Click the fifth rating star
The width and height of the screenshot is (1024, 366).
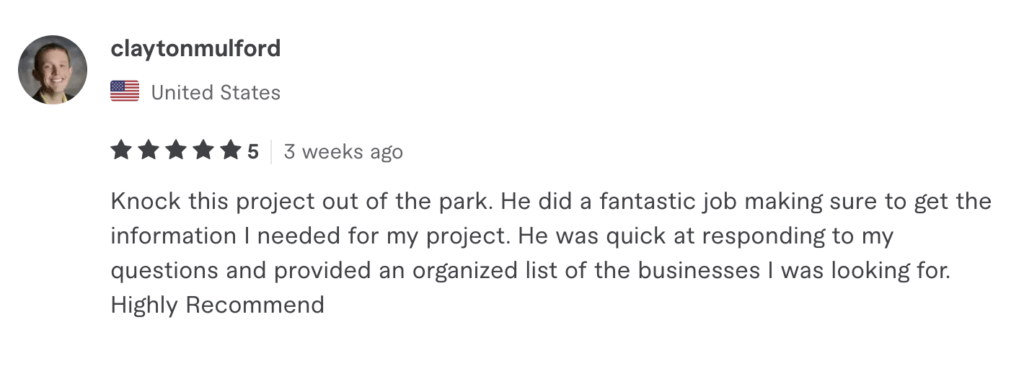point(231,151)
